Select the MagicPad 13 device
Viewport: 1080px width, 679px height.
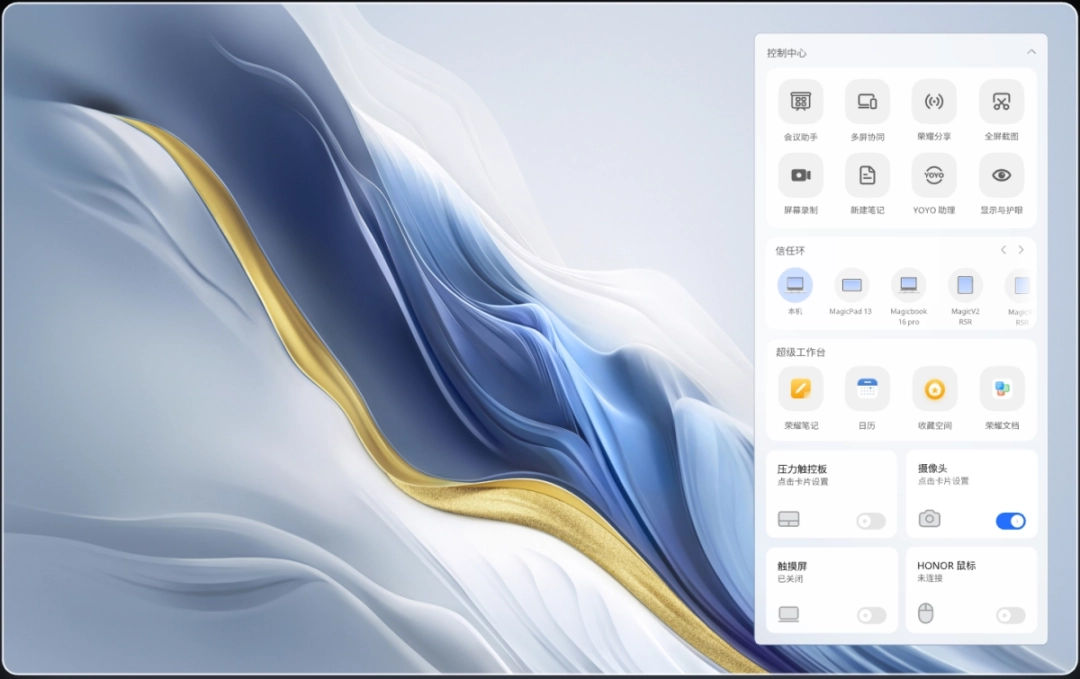(x=851, y=286)
